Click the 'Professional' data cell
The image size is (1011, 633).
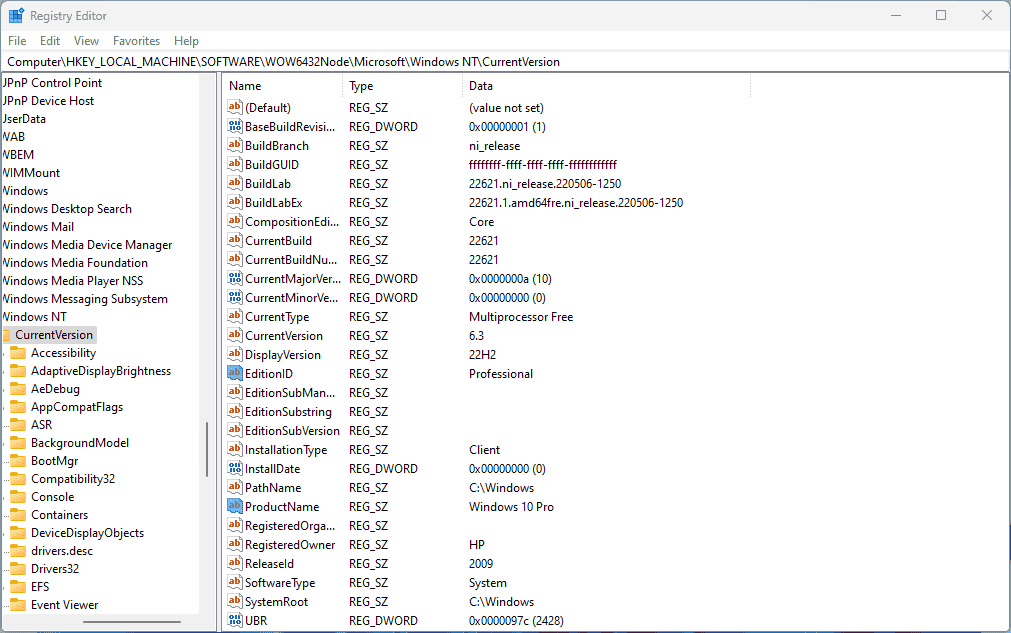[x=501, y=374]
